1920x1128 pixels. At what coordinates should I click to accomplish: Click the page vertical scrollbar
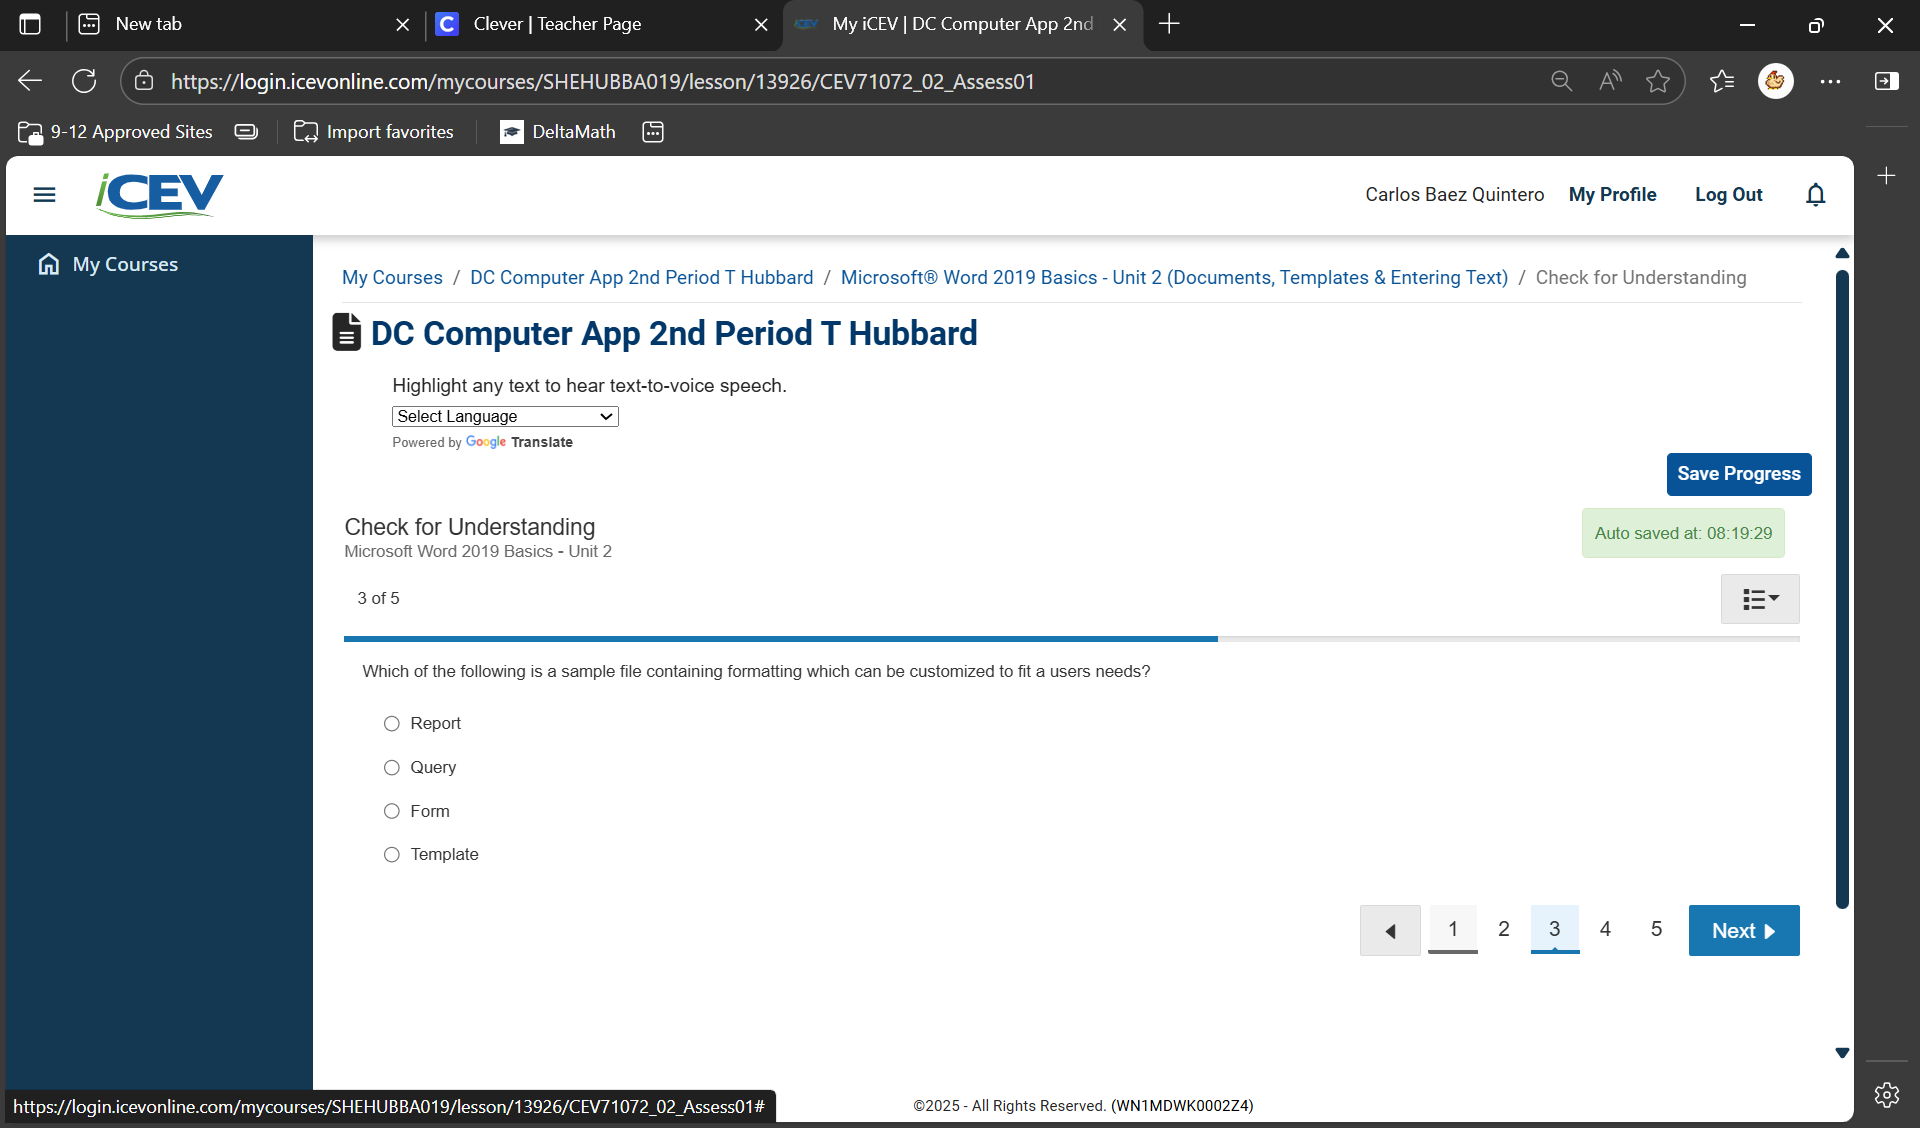pyautogui.click(x=1842, y=588)
